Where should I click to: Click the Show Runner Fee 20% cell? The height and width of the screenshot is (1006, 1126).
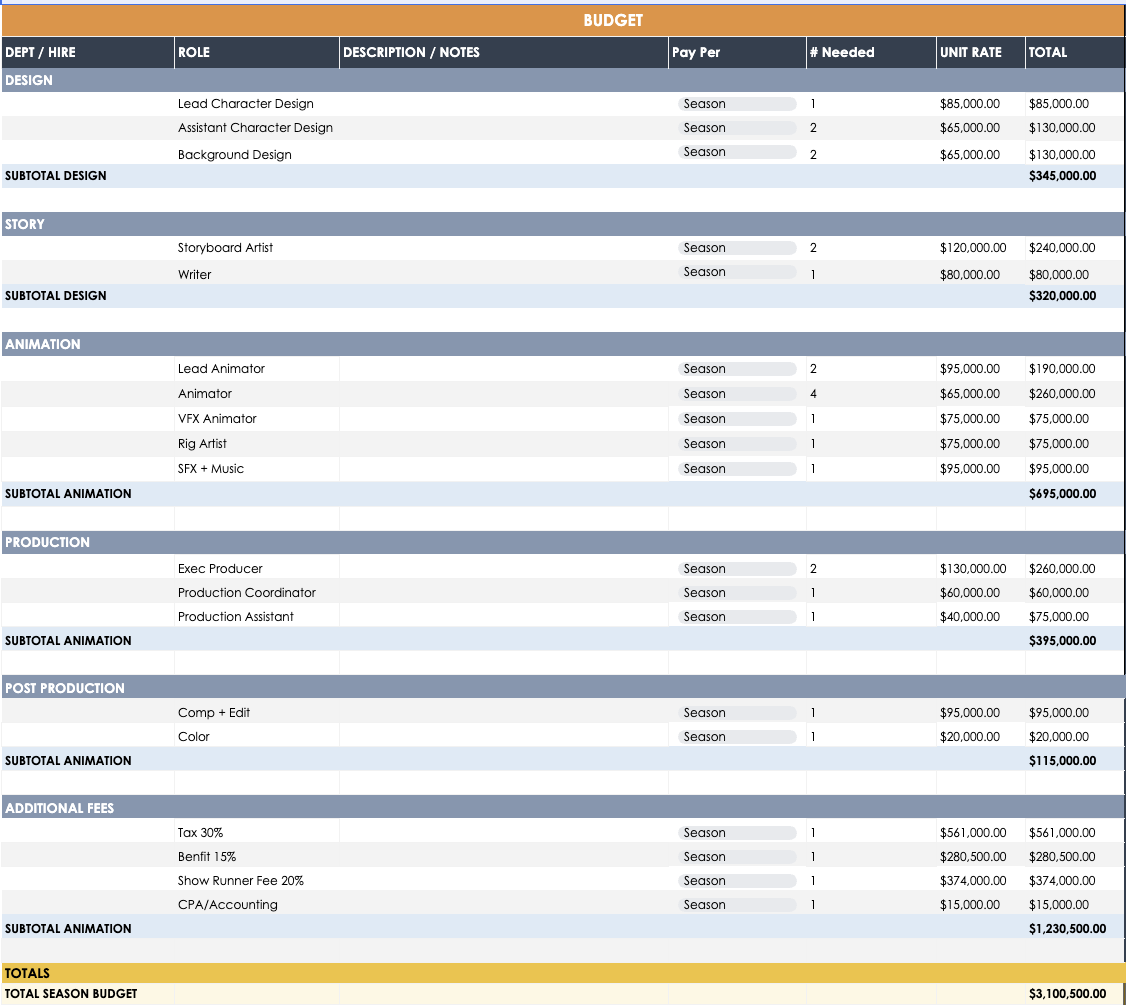click(x=256, y=880)
